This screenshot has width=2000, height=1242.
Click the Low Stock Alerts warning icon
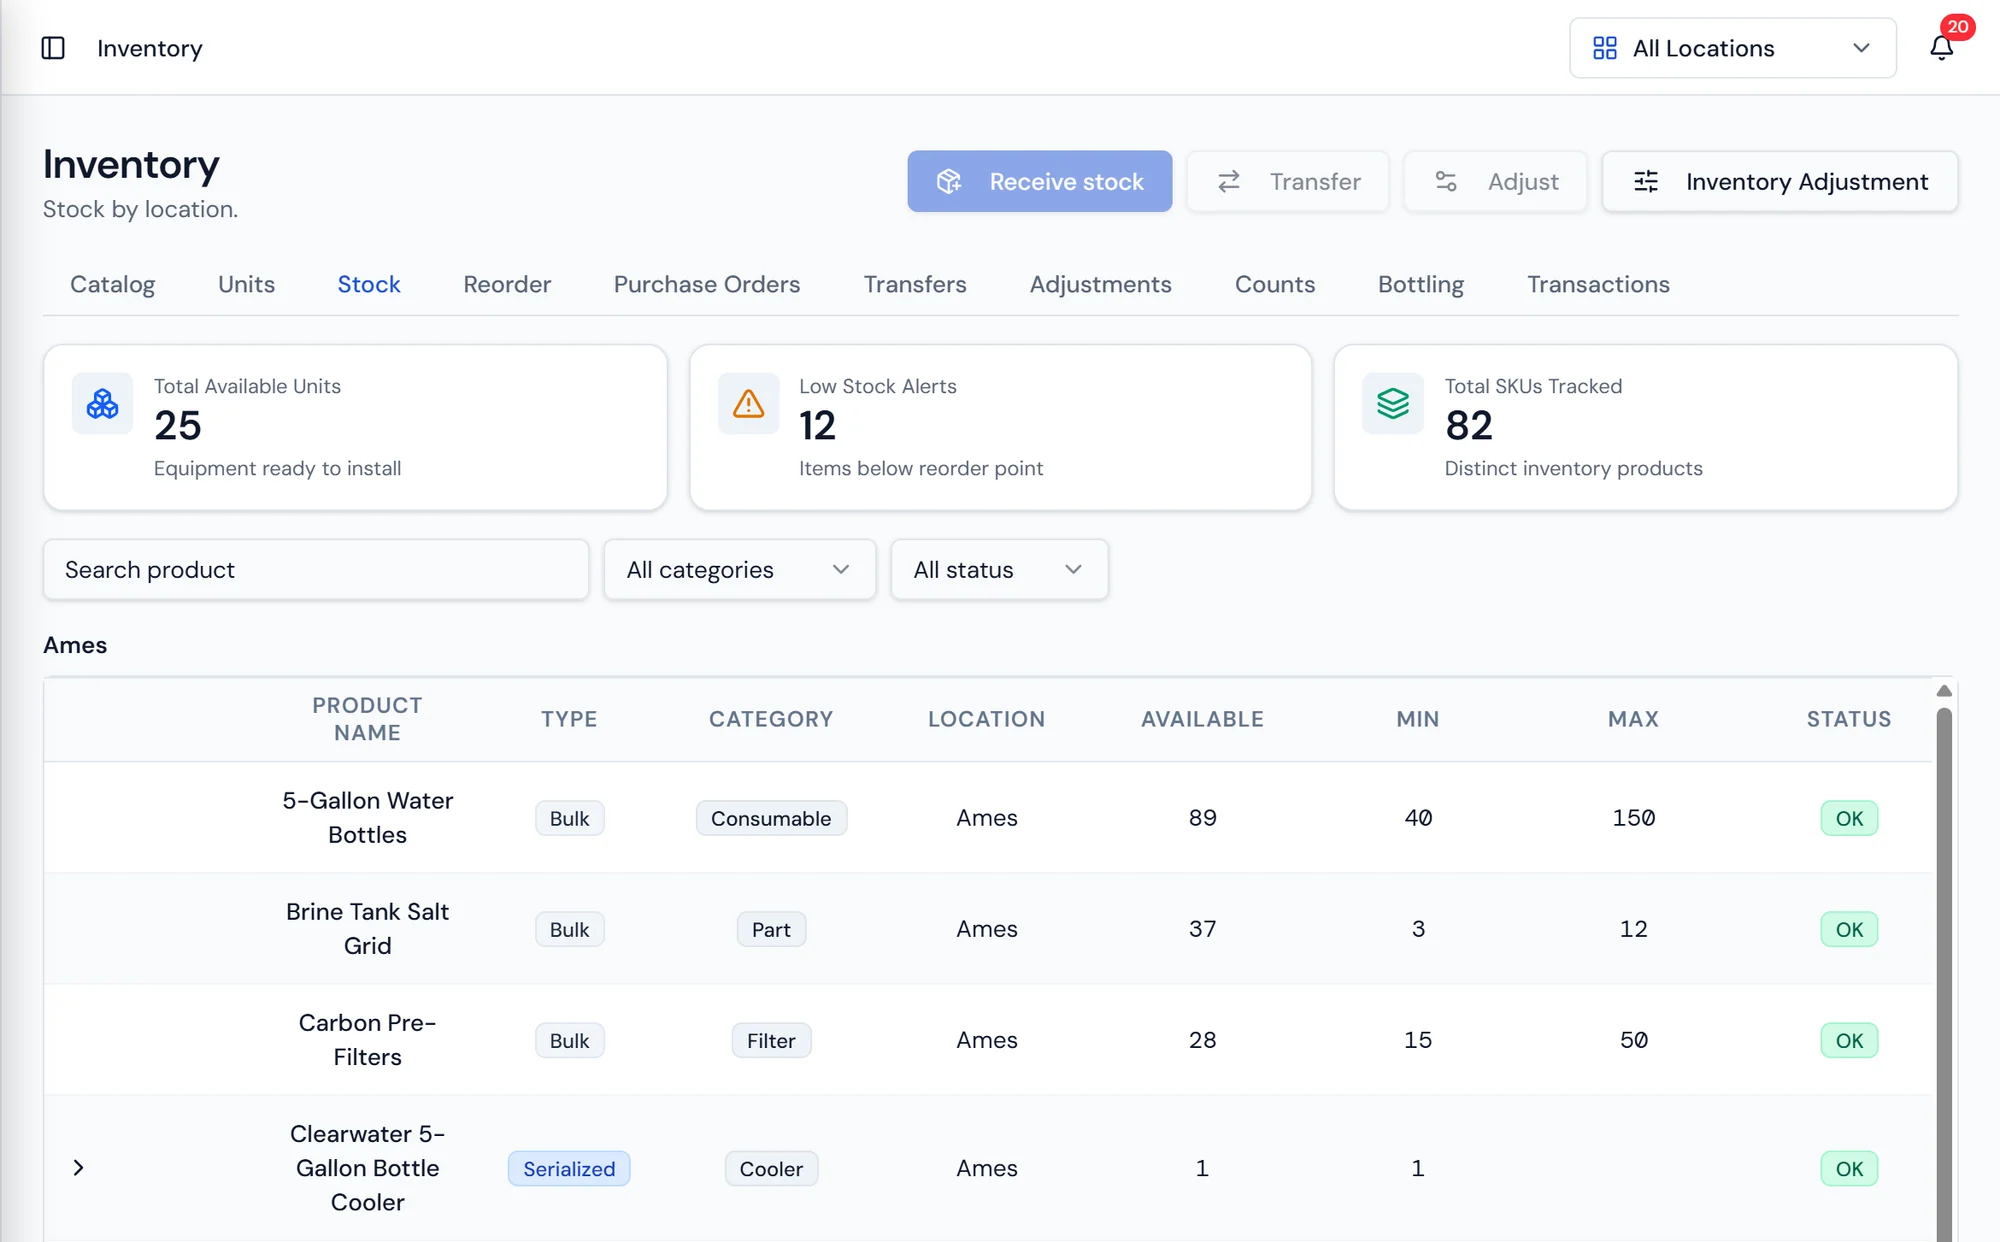(748, 404)
